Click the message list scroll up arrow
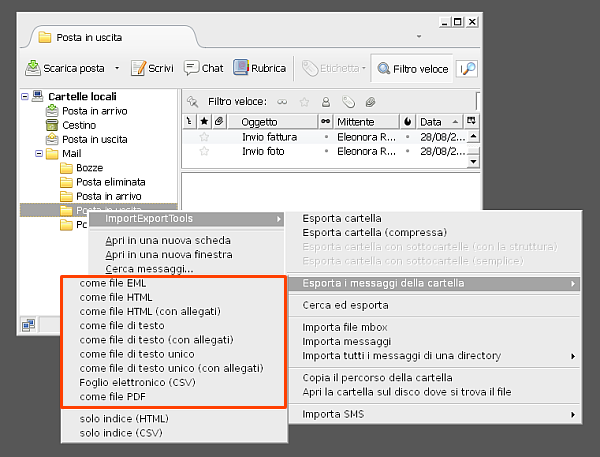The width and height of the screenshot is (600, 457). click(x=473, y=136)
